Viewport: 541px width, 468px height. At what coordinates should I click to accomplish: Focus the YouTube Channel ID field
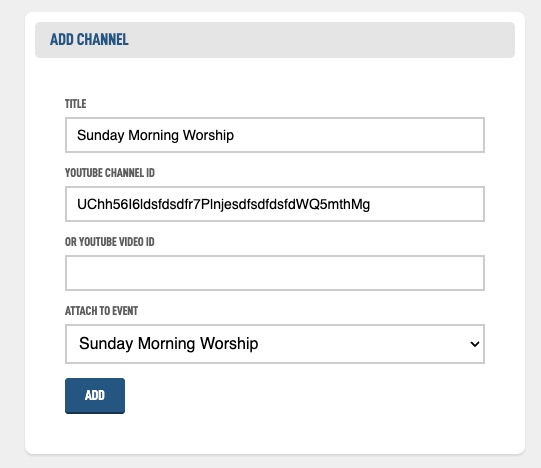[x=275, y=204]
